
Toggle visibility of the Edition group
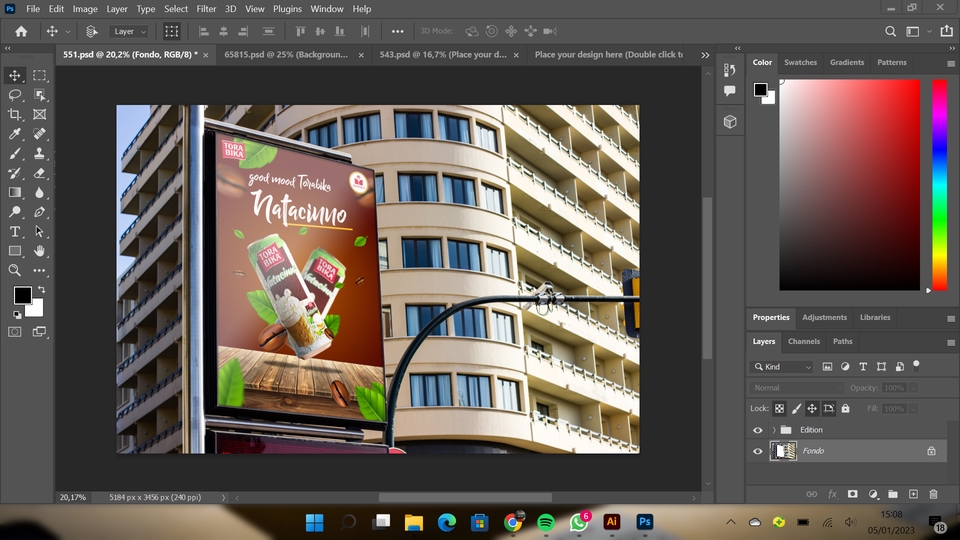pyautogui.click(x=758, y=430)
